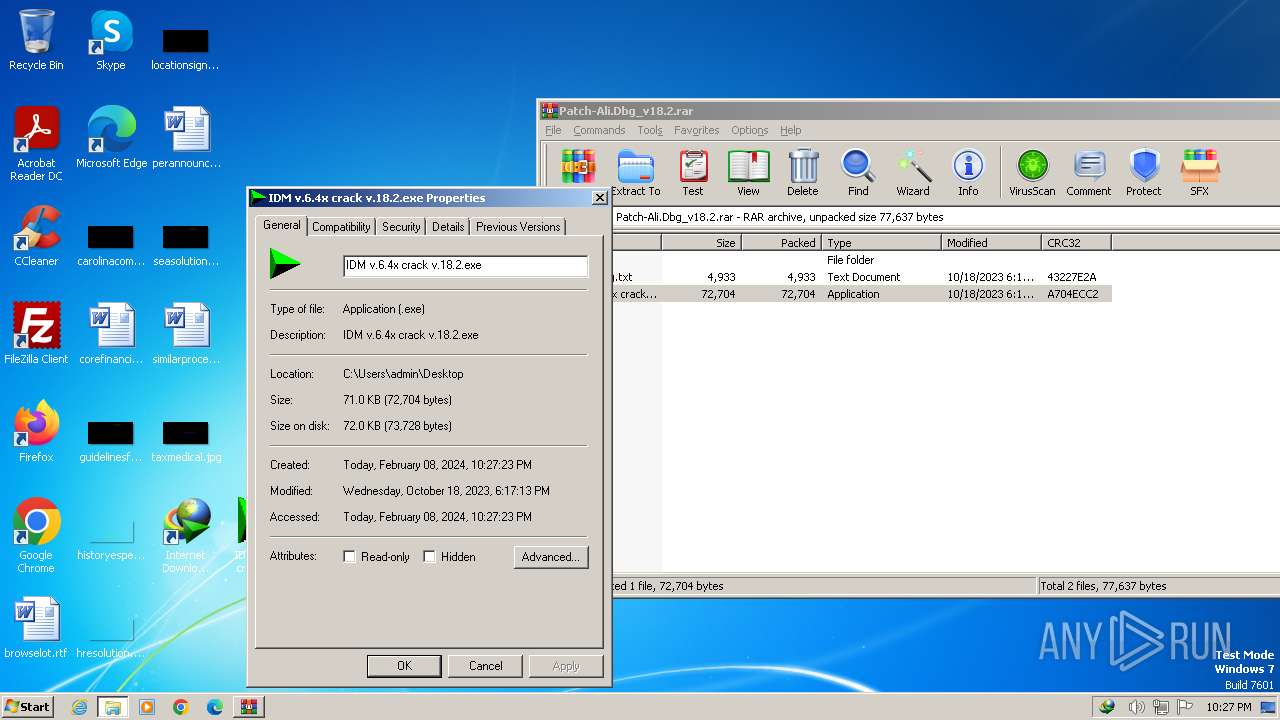Screen dimensions: 1280x720
Task: Select the Text Document row in WinRAR
Action: [861, 277]
